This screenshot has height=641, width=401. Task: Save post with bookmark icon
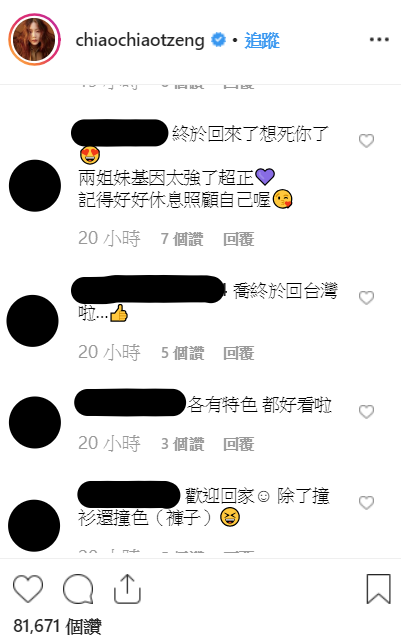(379, 589)
